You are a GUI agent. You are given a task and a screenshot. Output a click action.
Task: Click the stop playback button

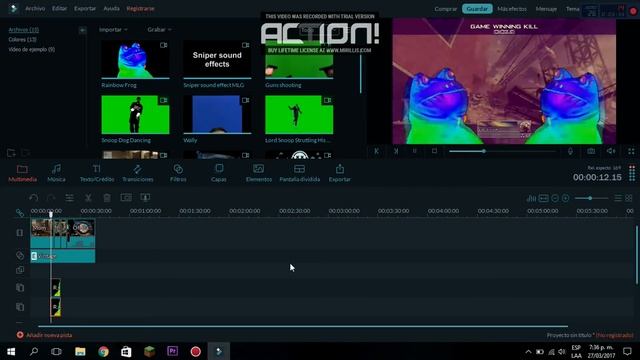coord(434,151)
